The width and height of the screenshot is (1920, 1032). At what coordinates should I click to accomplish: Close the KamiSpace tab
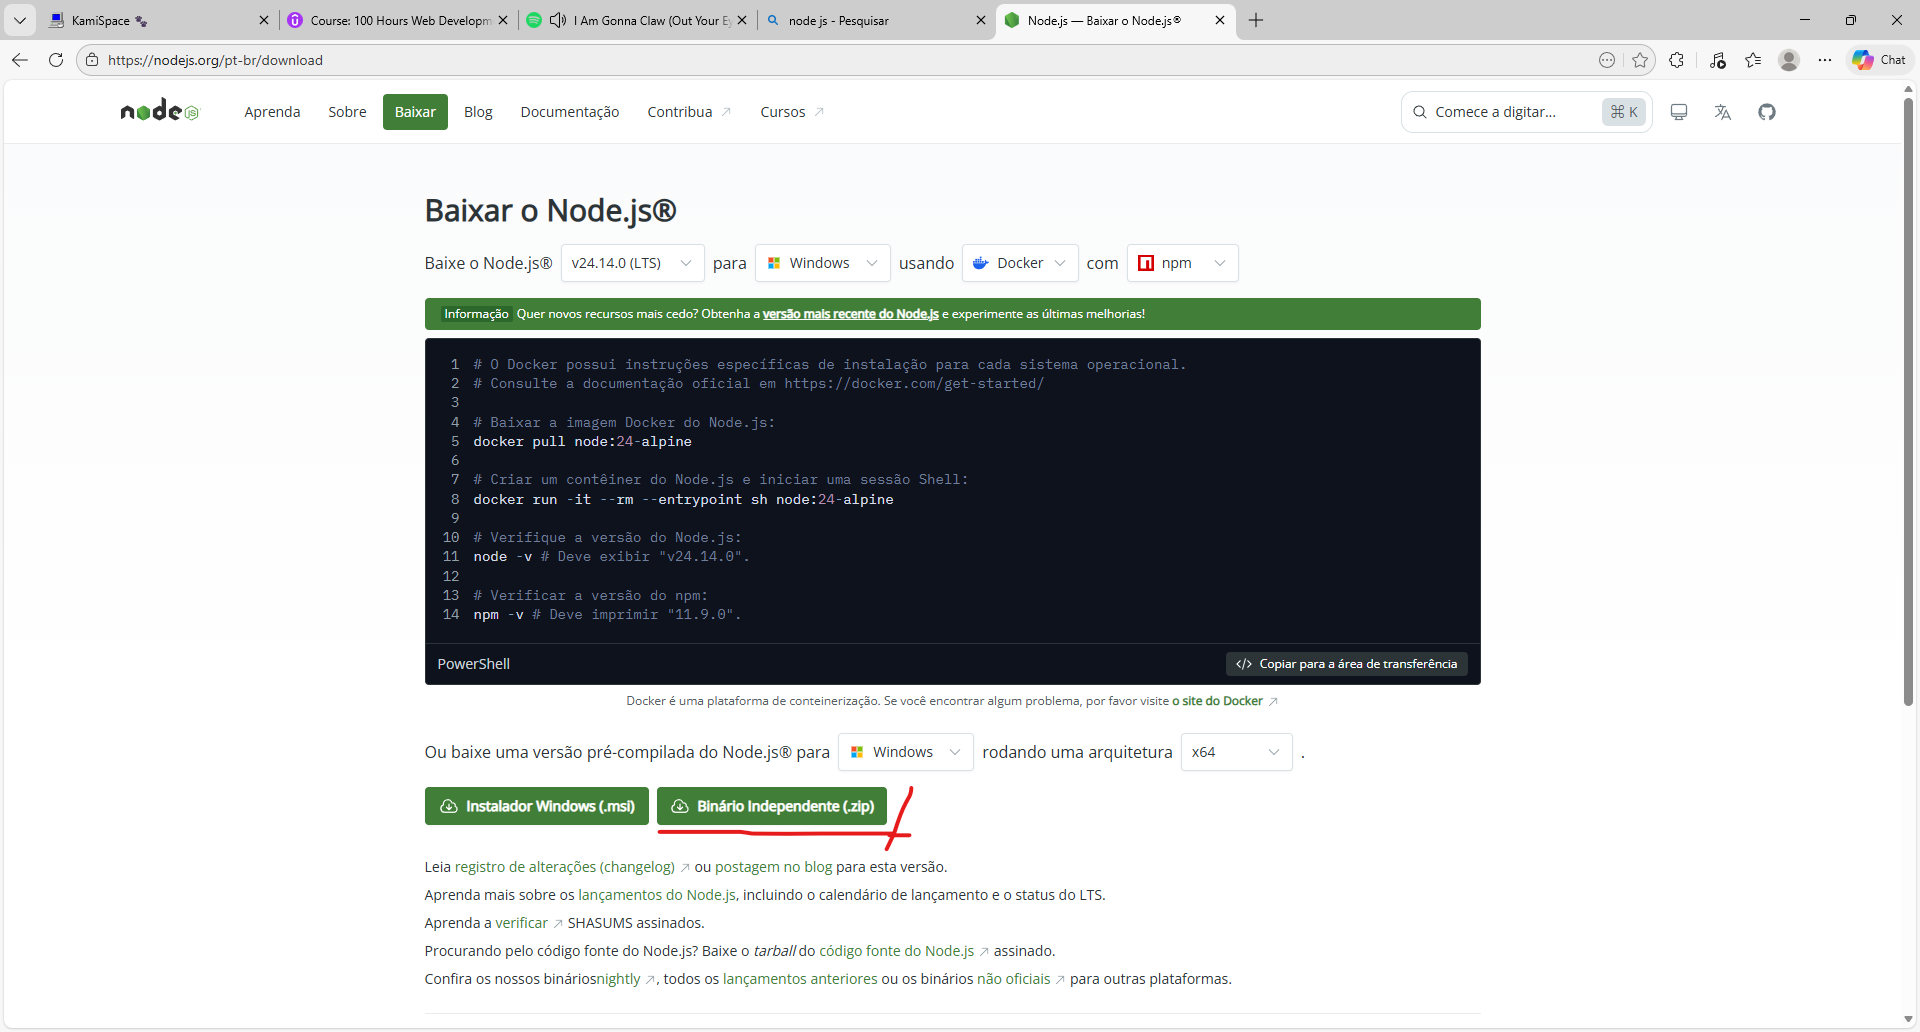264,20
